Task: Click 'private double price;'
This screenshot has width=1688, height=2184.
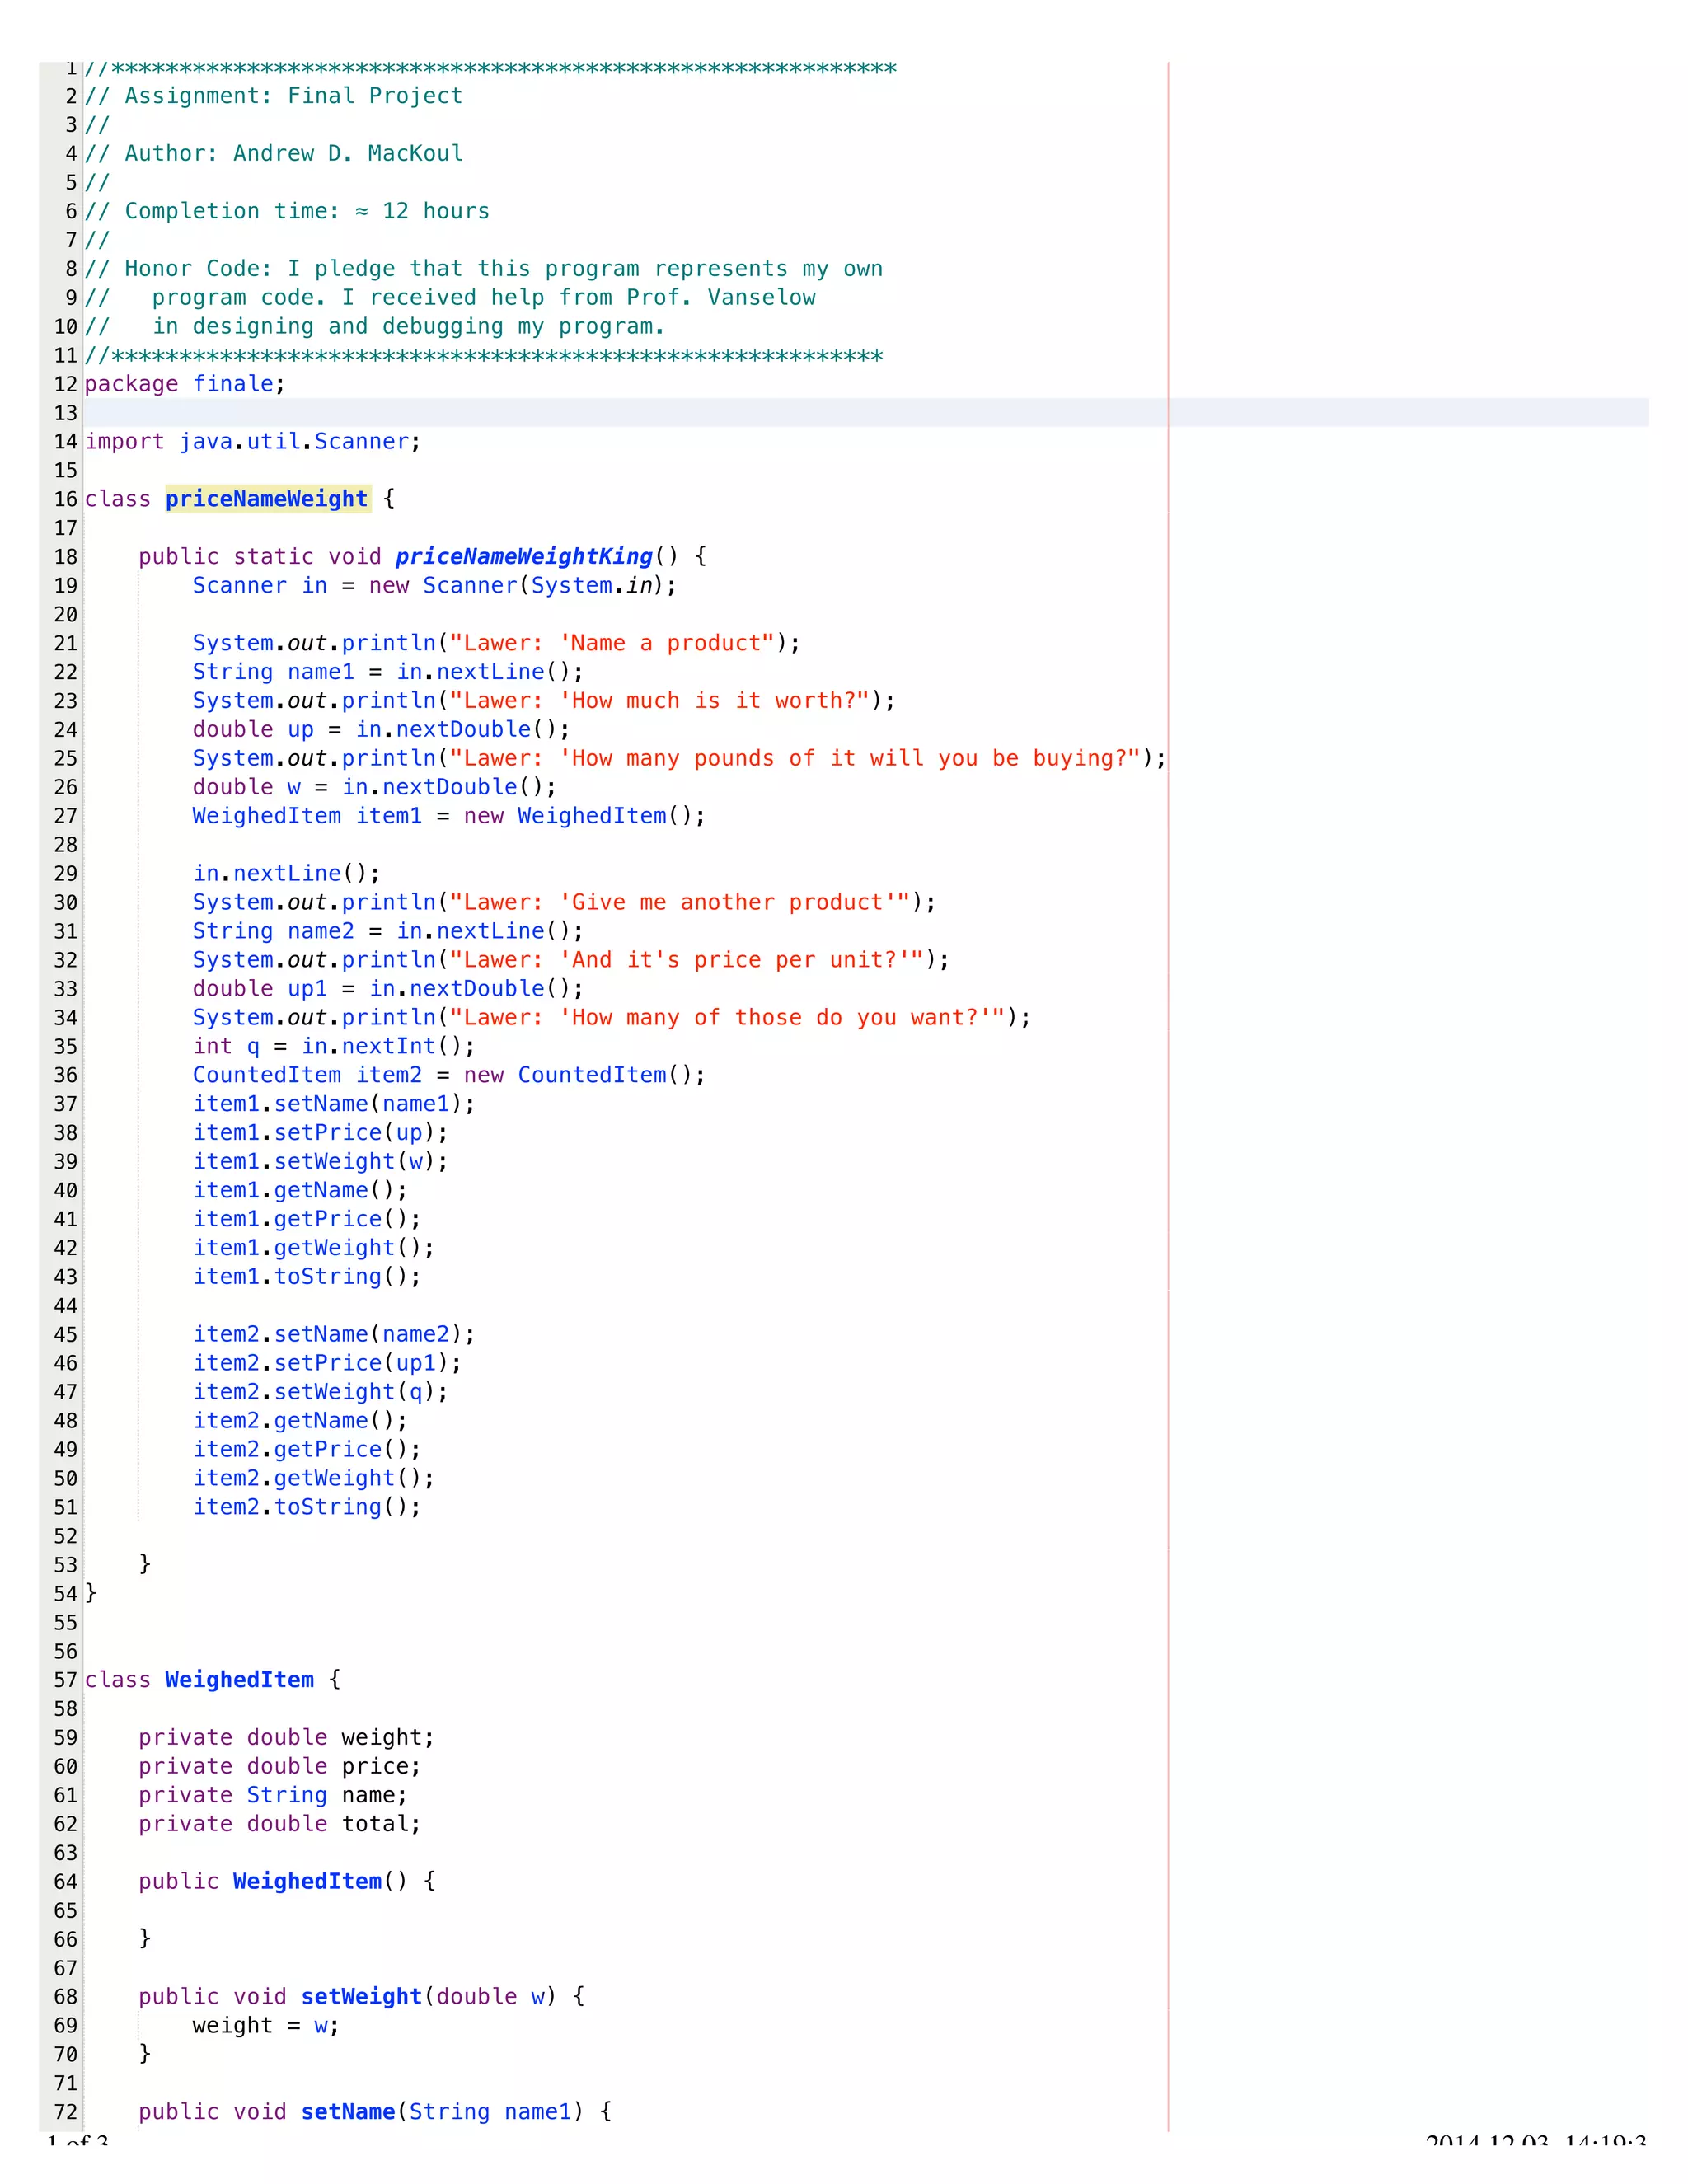Action: point(280,1767)
